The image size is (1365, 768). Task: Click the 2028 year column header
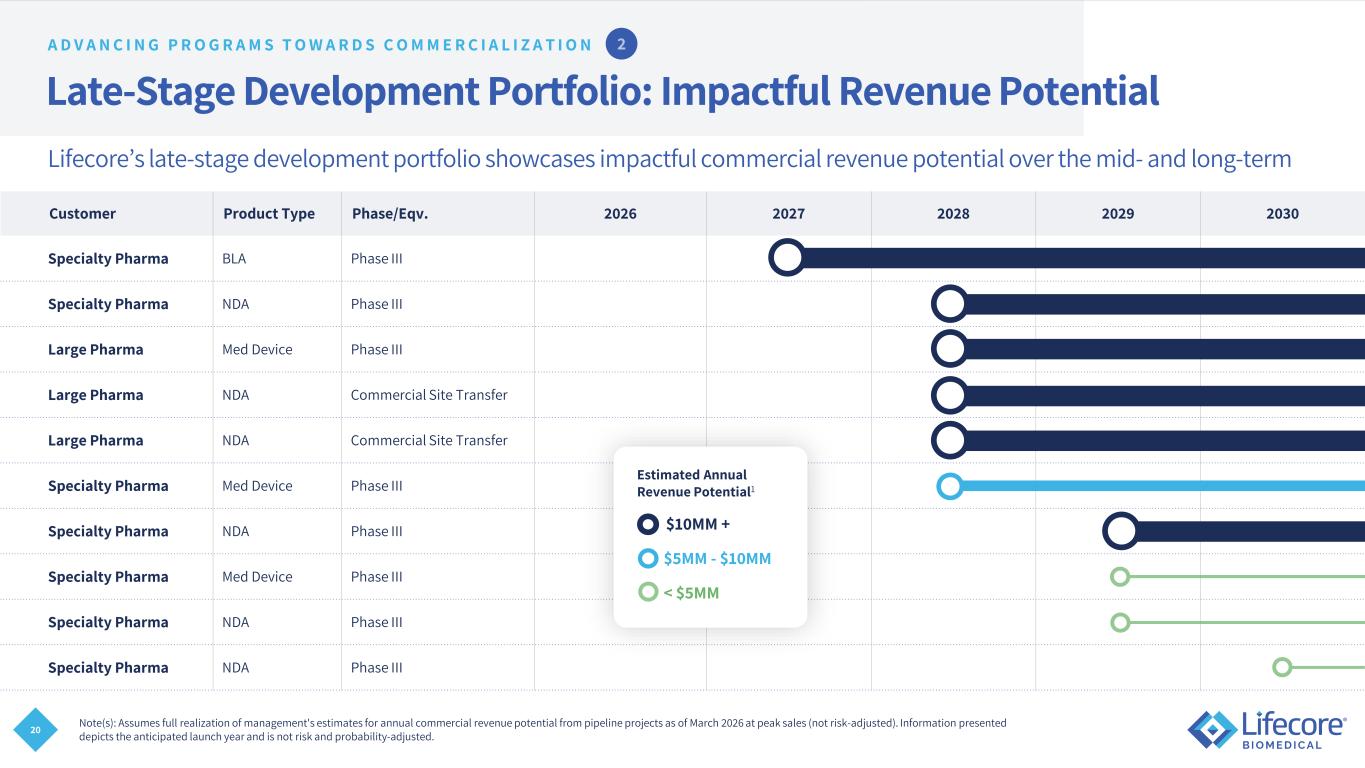953,213
